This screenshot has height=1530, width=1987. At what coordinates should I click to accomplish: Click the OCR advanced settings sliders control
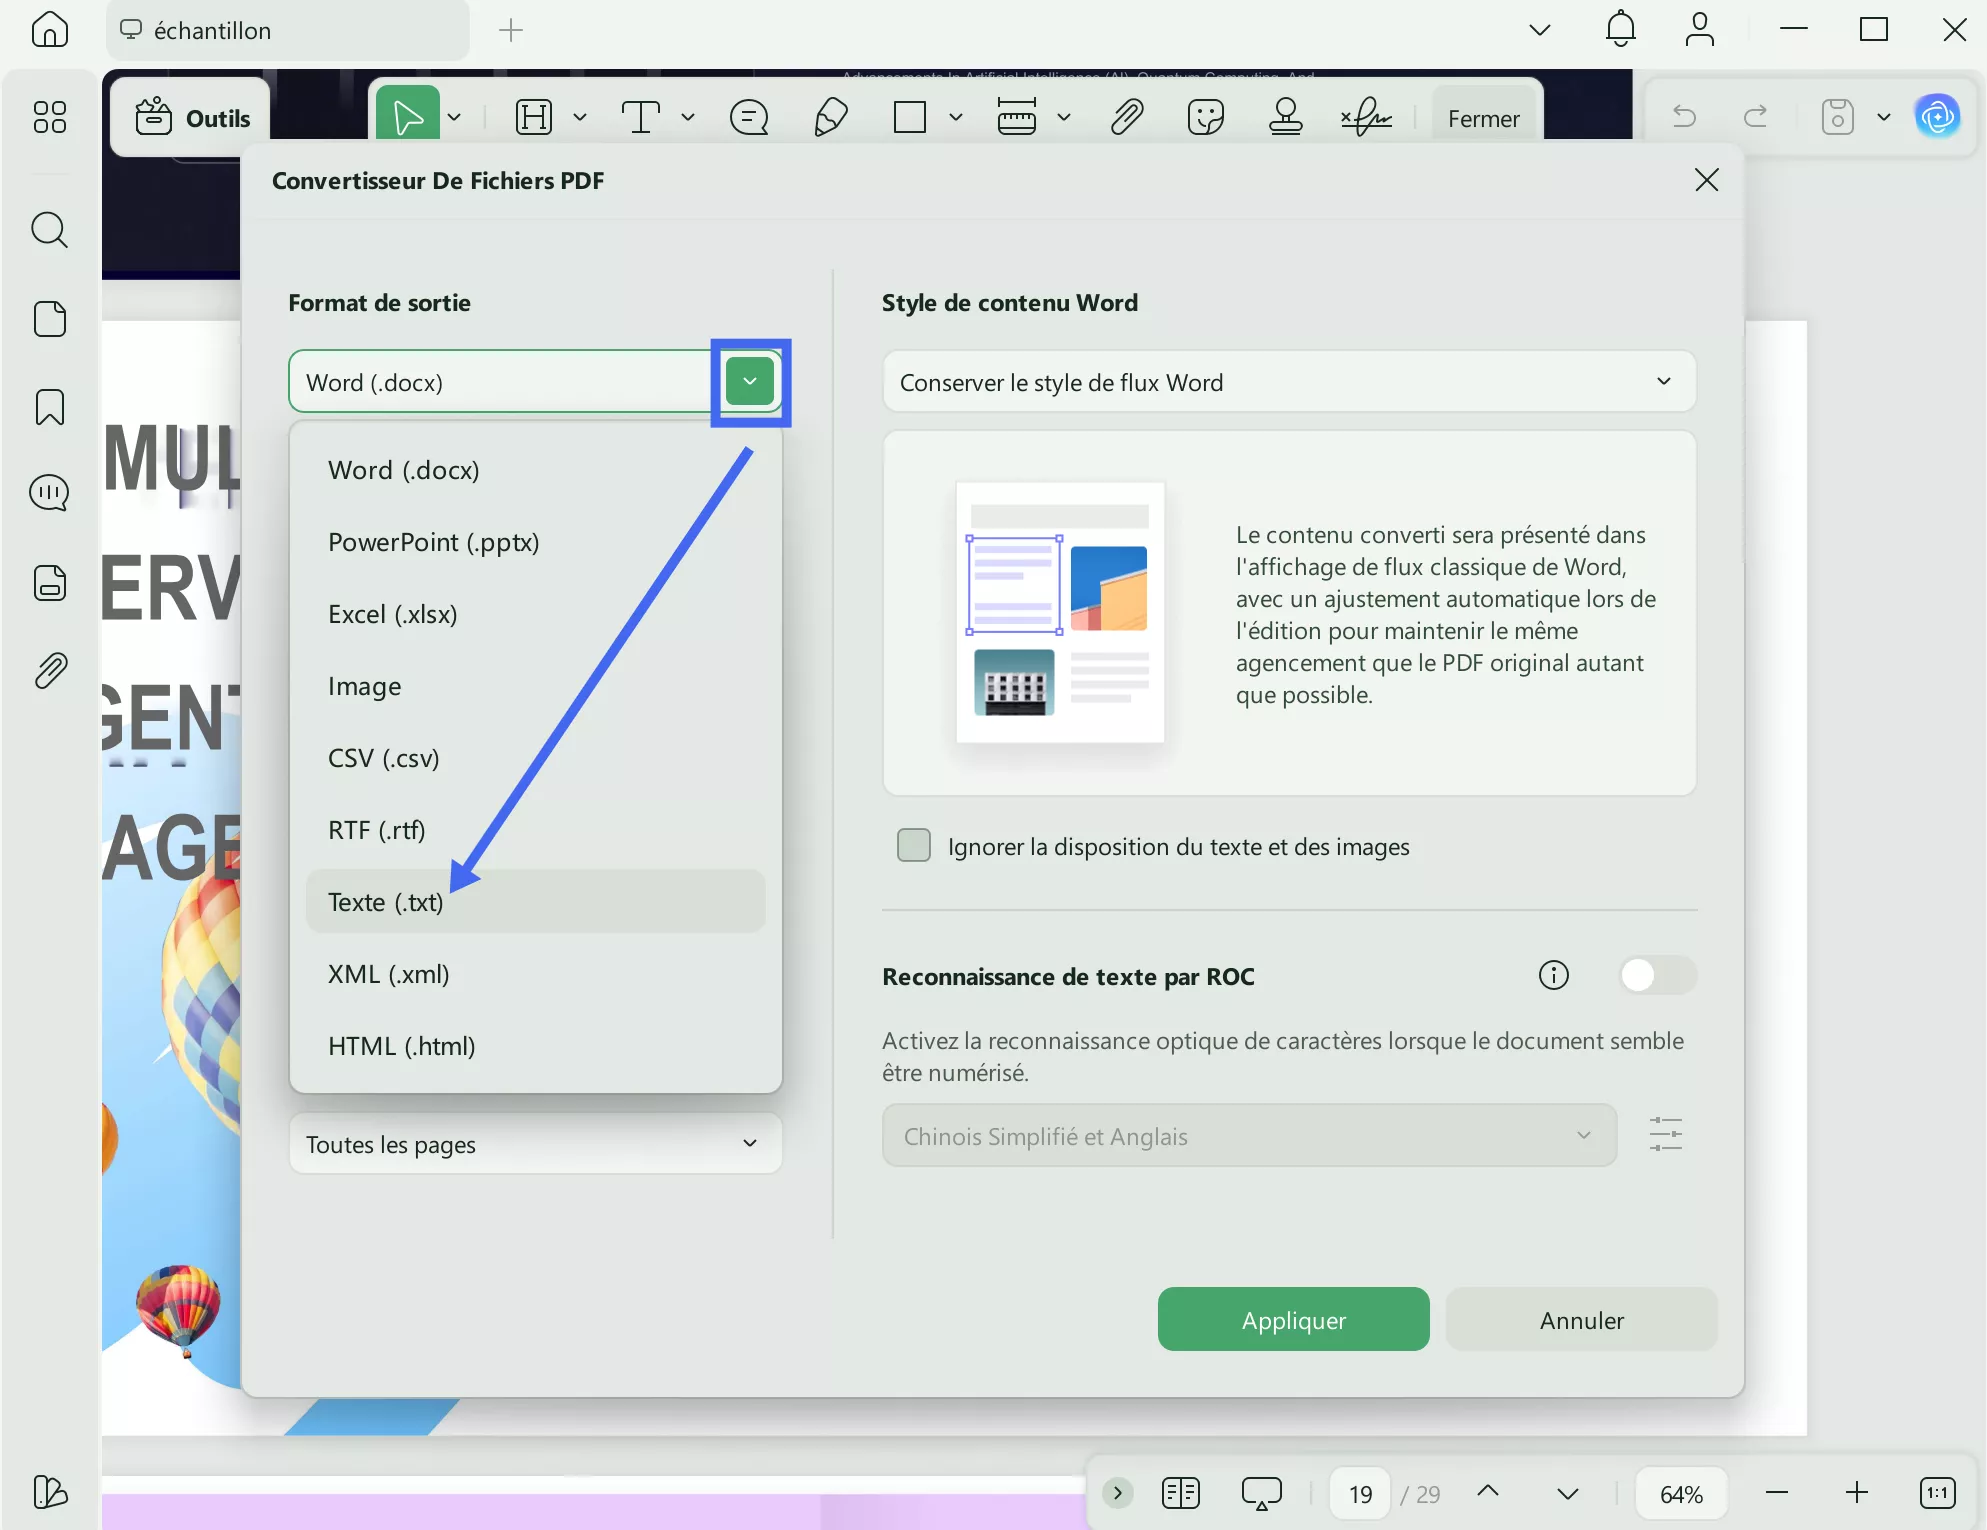point(1666,1135)
